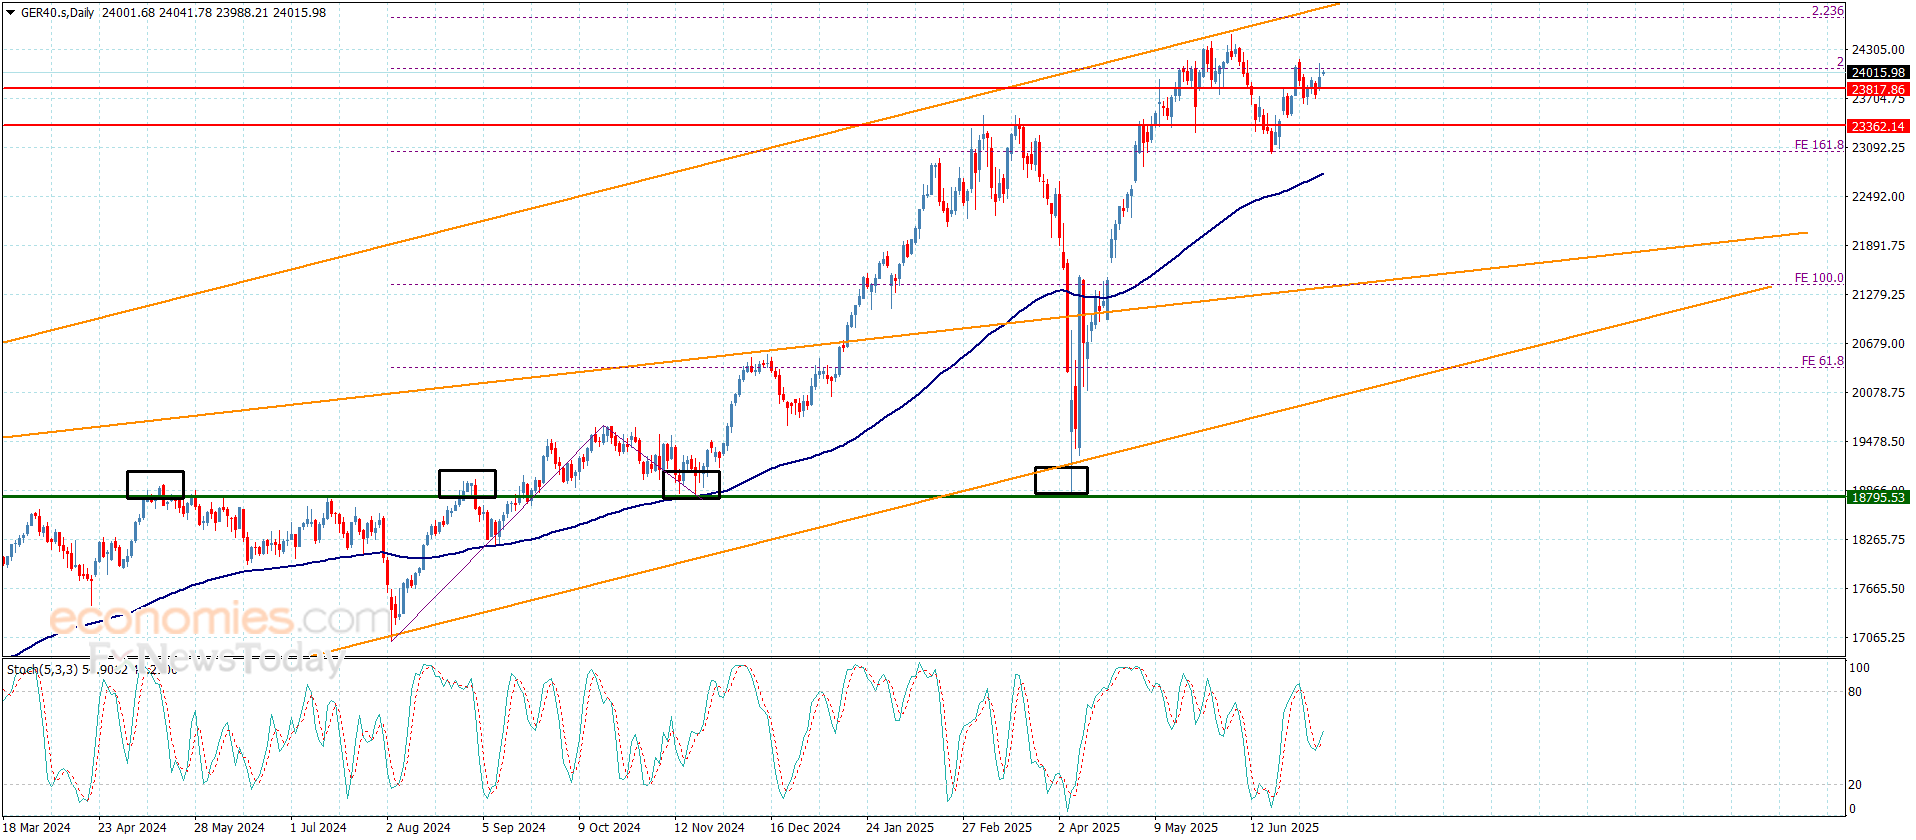Click the FE 161.8 Fibonacci label
Viewport: 1916px width, 840px height.
1818,145
